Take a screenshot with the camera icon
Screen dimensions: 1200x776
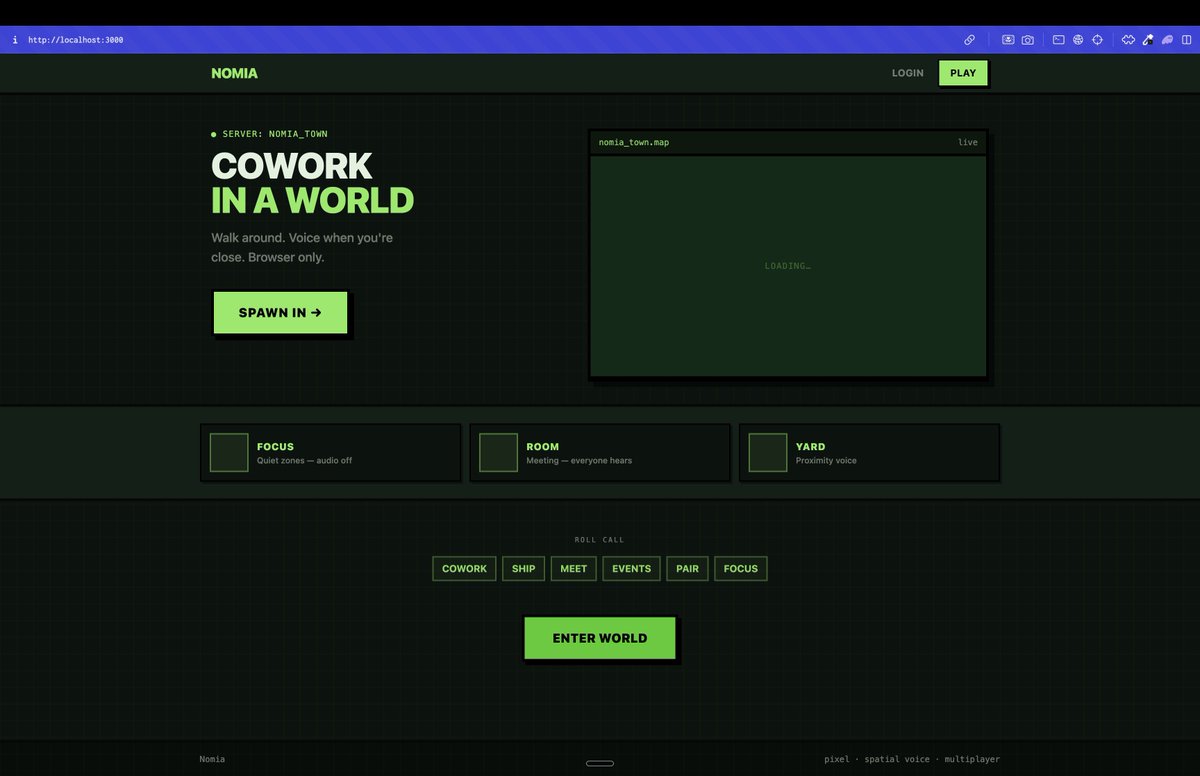[x=1027, y=40]
